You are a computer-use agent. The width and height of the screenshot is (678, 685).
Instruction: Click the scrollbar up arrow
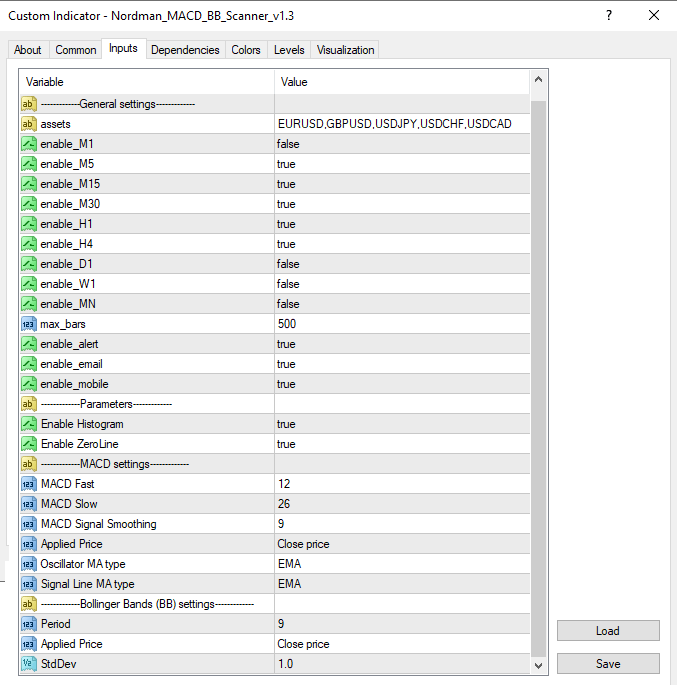tap(538, 80)
